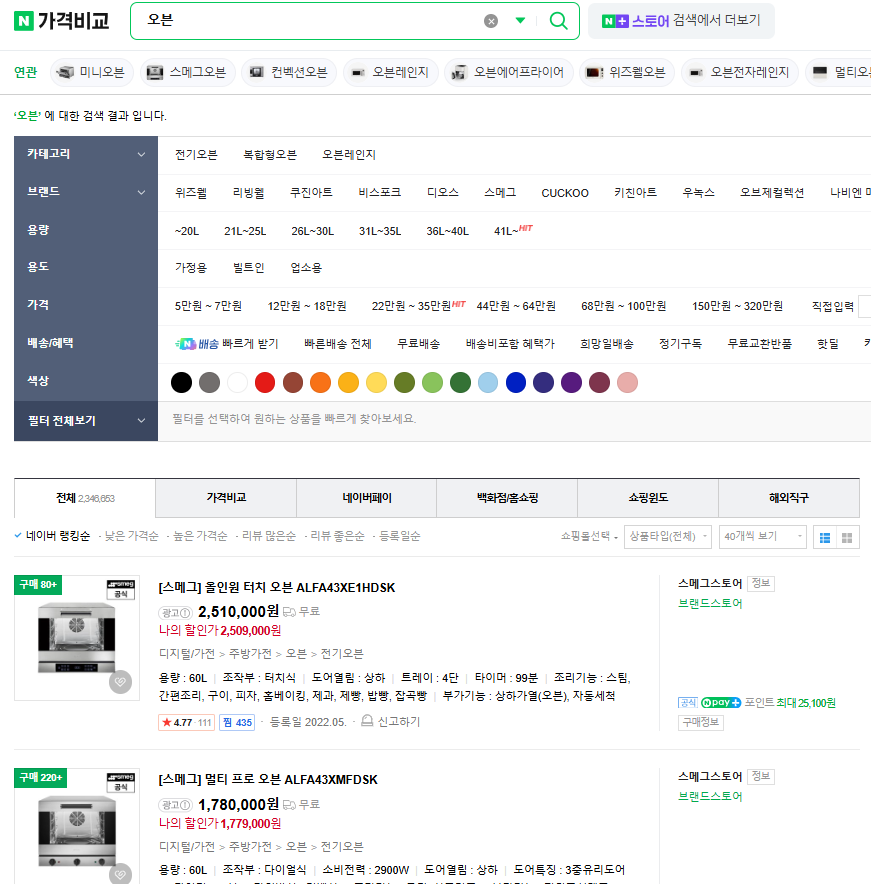Select the 오븐전자레인지 related keyword chip
This screenshot has height=884, width=871.
click(740, 72)
